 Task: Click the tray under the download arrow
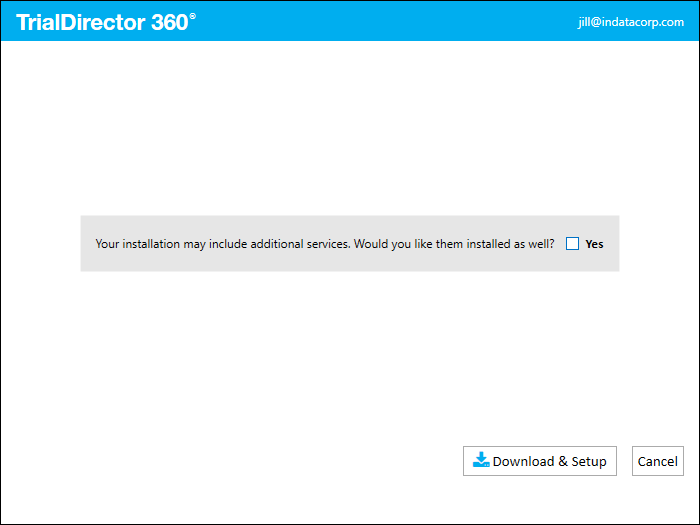point(481,464)
